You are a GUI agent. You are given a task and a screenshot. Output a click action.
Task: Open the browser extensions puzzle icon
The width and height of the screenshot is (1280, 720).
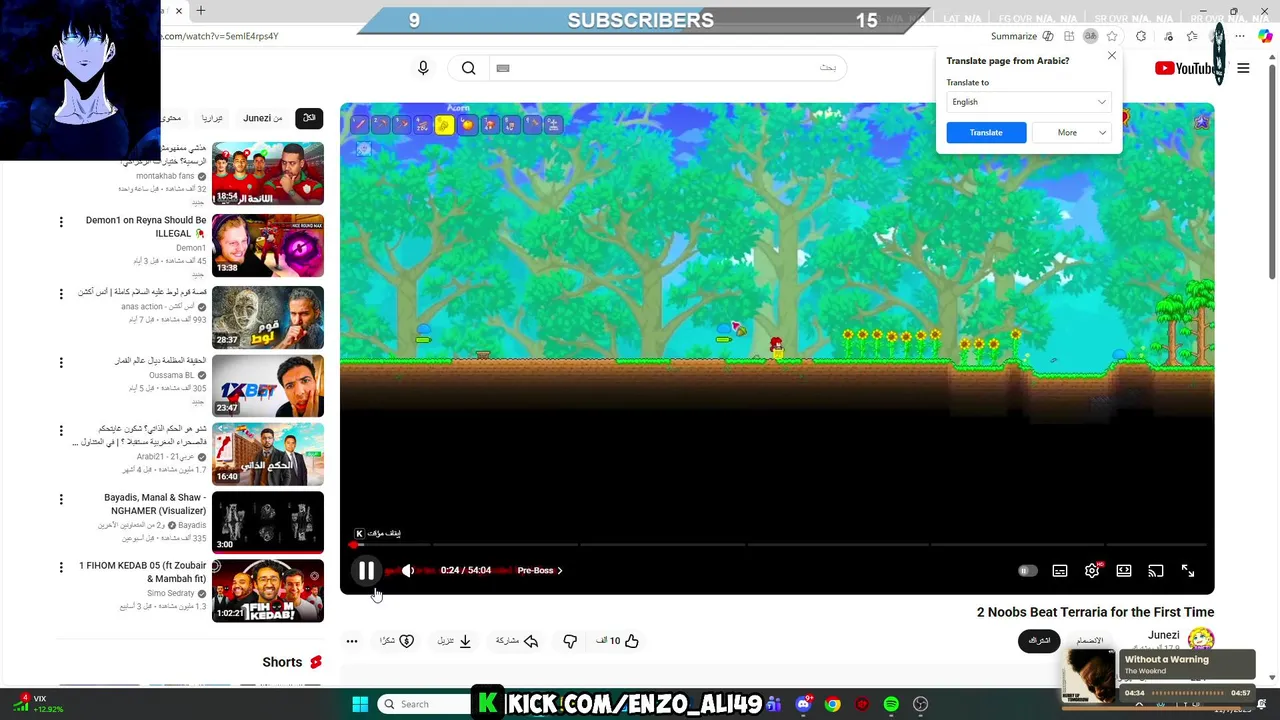point(1141,36)
